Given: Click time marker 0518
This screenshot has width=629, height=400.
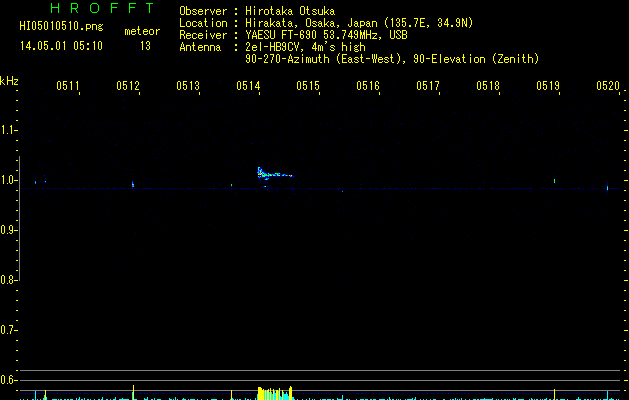Looking at the screenshot, I should (x=488, y=86).
